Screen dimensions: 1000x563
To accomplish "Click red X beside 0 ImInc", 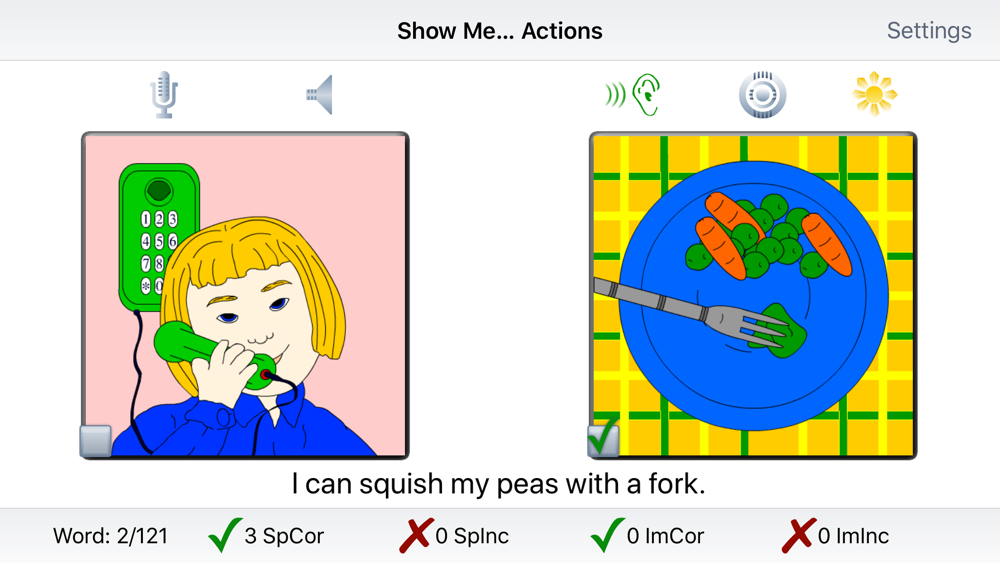I will [799, 535].
